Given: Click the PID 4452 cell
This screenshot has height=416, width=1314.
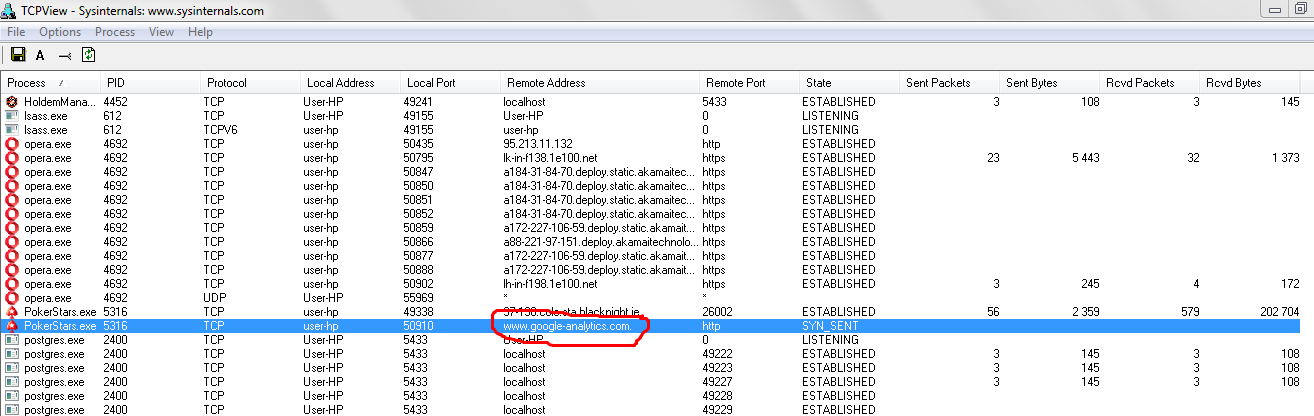Looking at the screenshot, I should pyautogui.click(x=115, y=102).
